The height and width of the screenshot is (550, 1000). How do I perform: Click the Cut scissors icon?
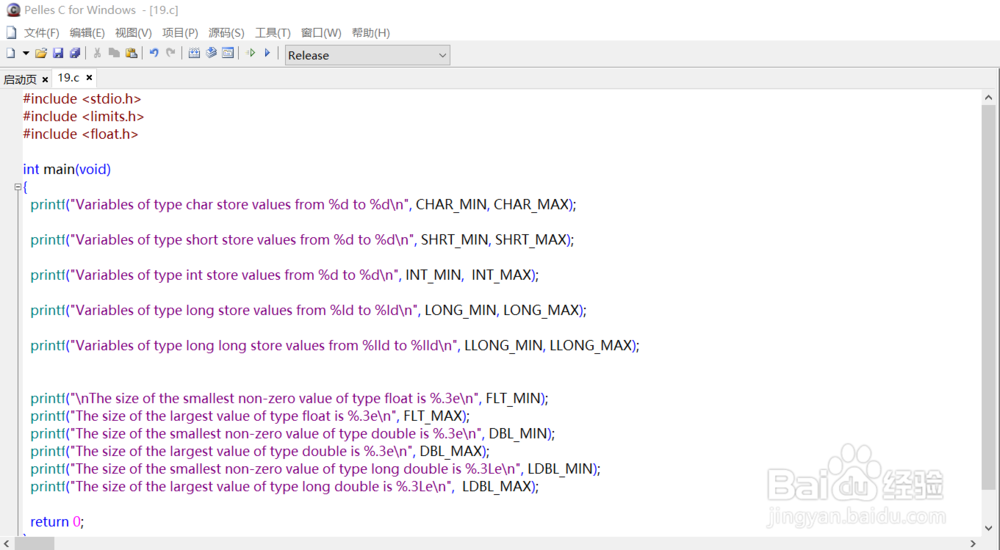pyautogui.click(x=98, y=54)
